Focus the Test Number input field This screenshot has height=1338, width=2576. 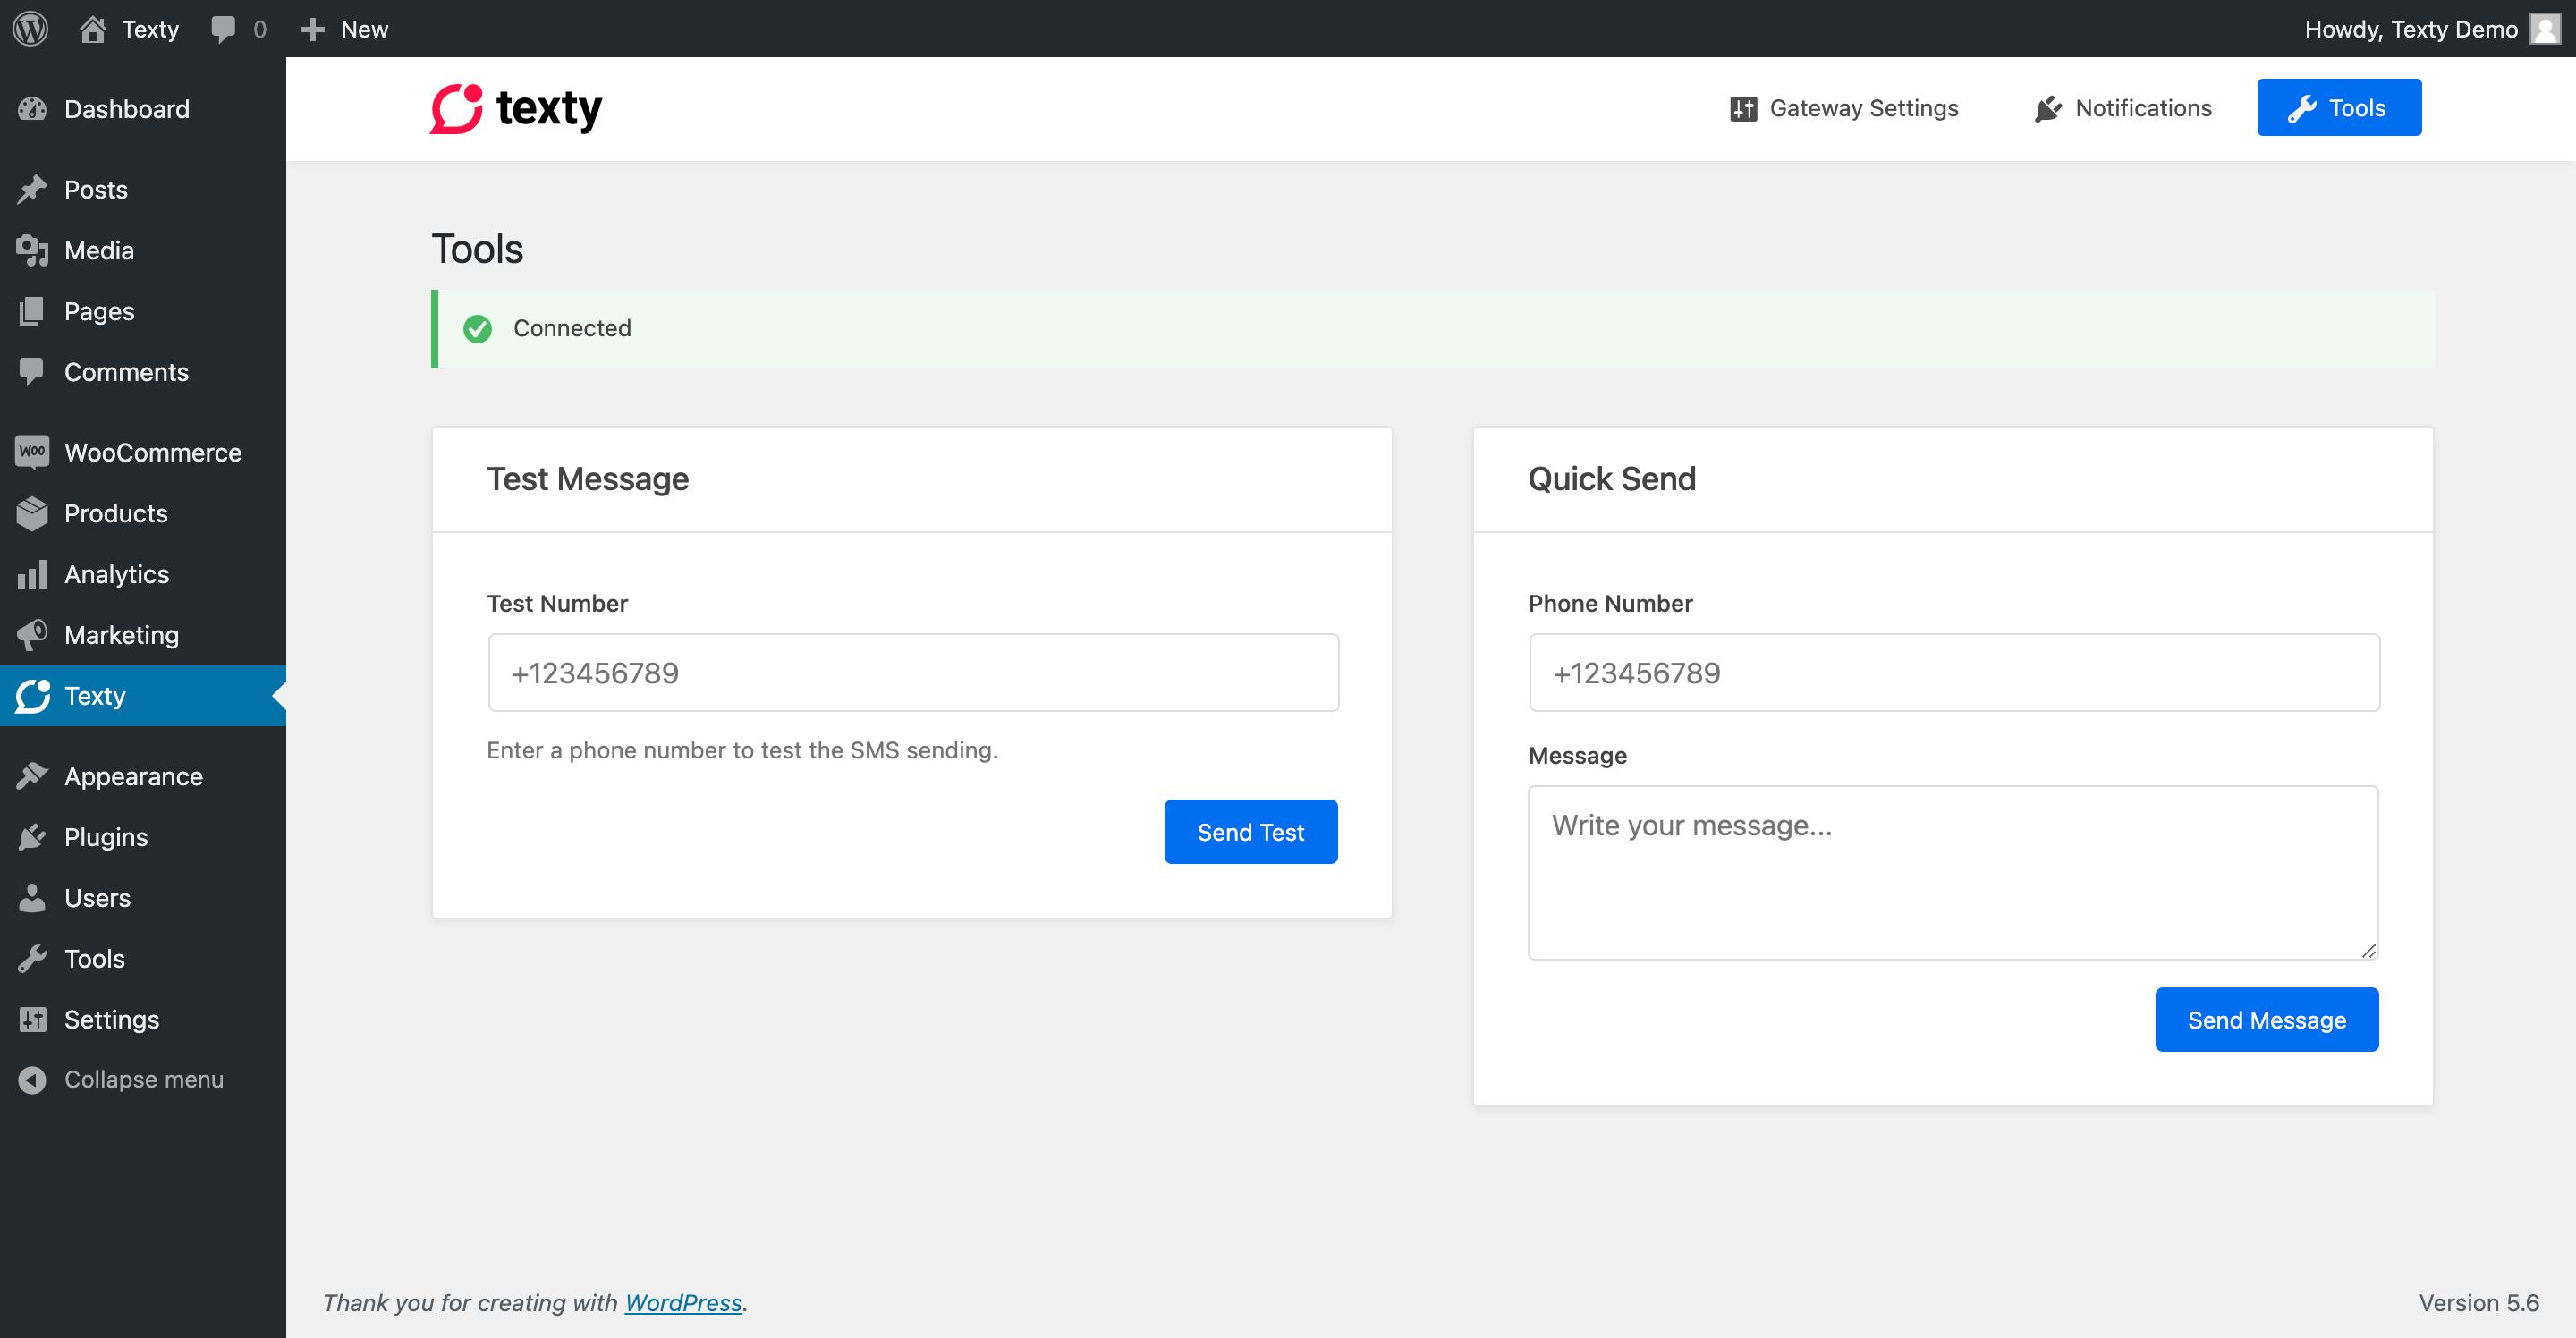[x=913, y=673]
